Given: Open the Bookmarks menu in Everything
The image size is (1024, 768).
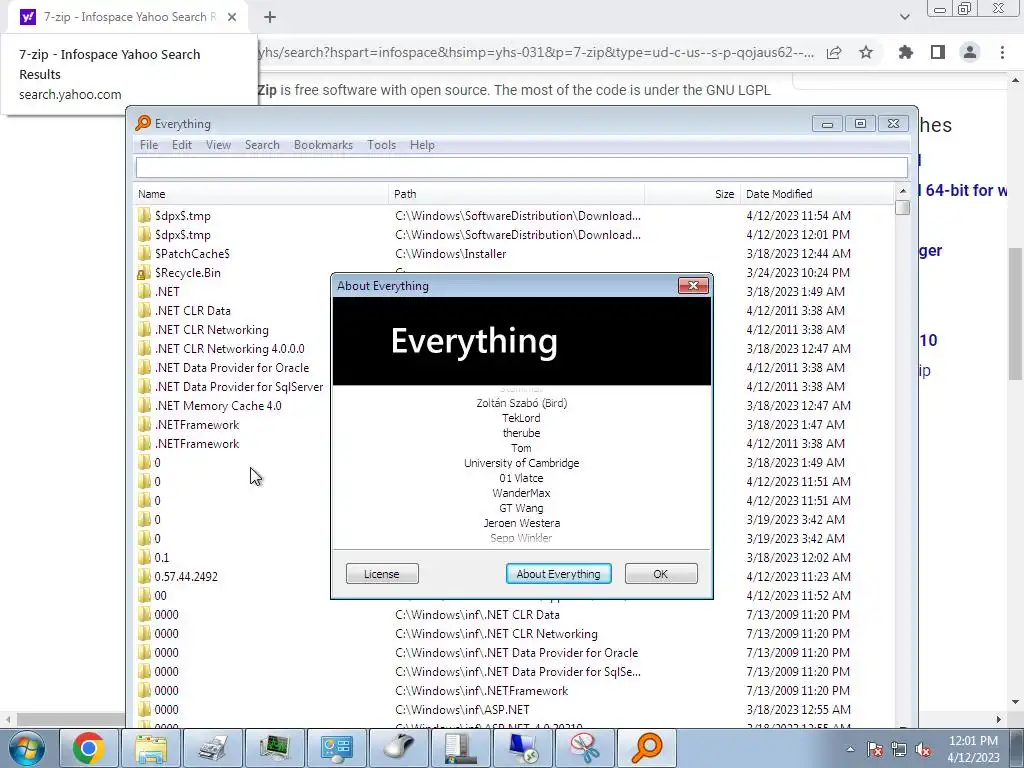Looking at the screenshot, I should [323, 145].
